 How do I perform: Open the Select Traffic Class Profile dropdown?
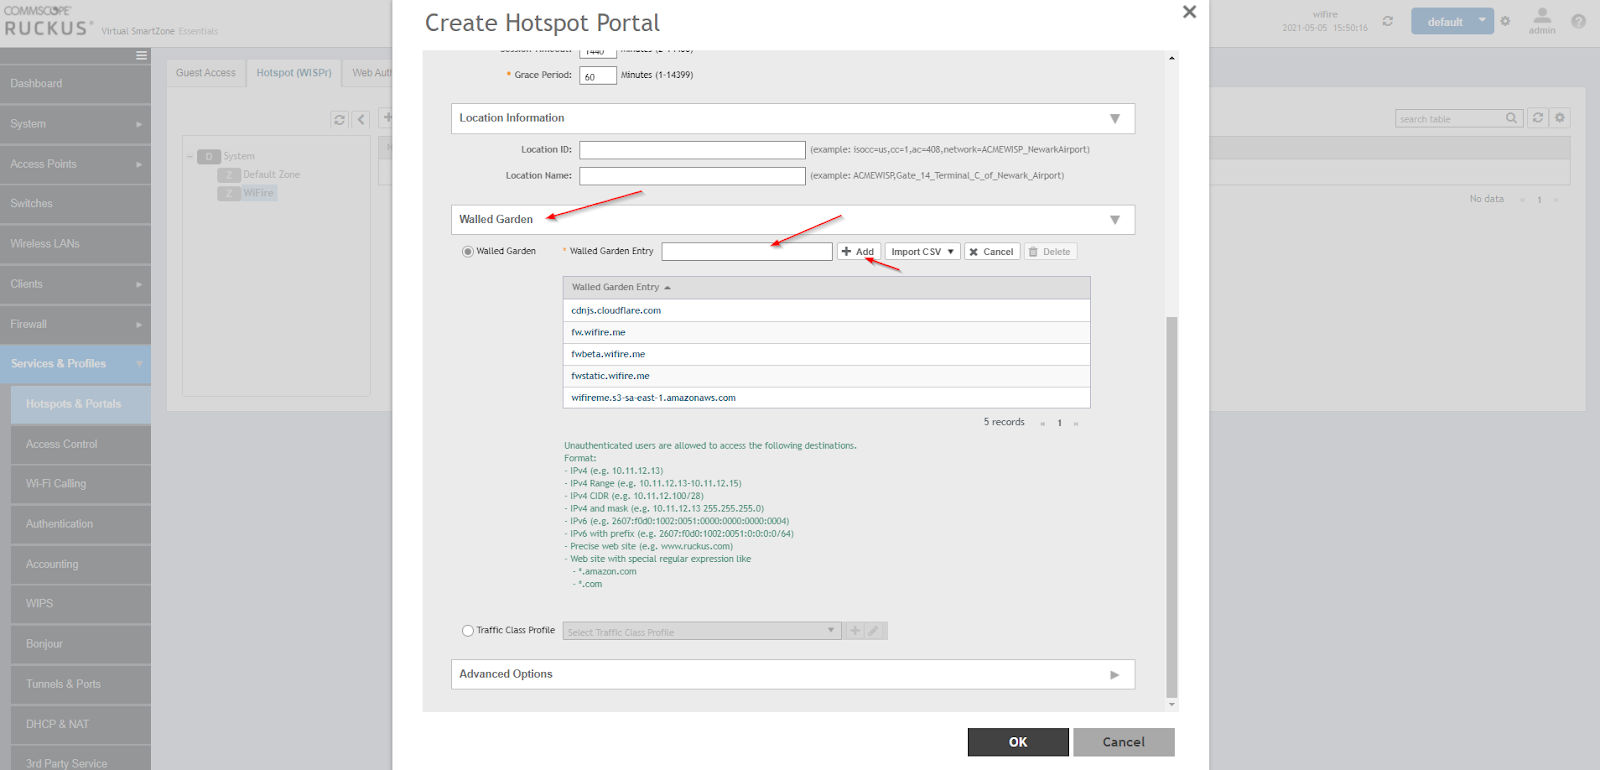(x=702, y=631)
